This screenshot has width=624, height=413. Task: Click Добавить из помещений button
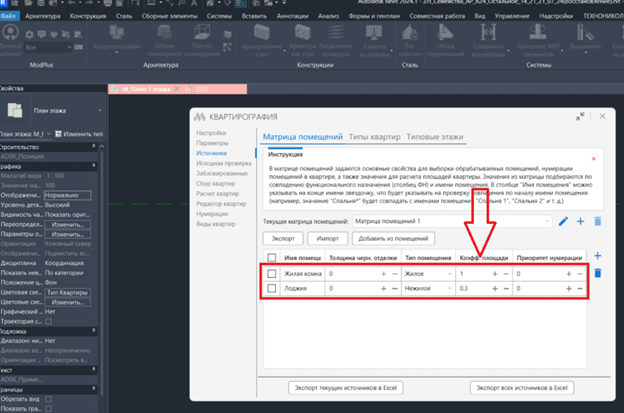(x=393, y=238)
